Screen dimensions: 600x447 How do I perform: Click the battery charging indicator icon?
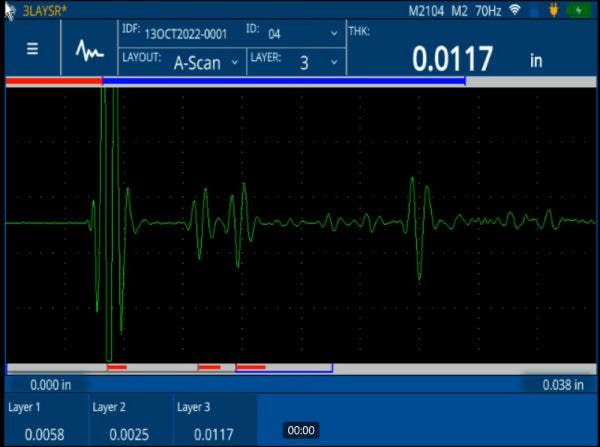578,9
